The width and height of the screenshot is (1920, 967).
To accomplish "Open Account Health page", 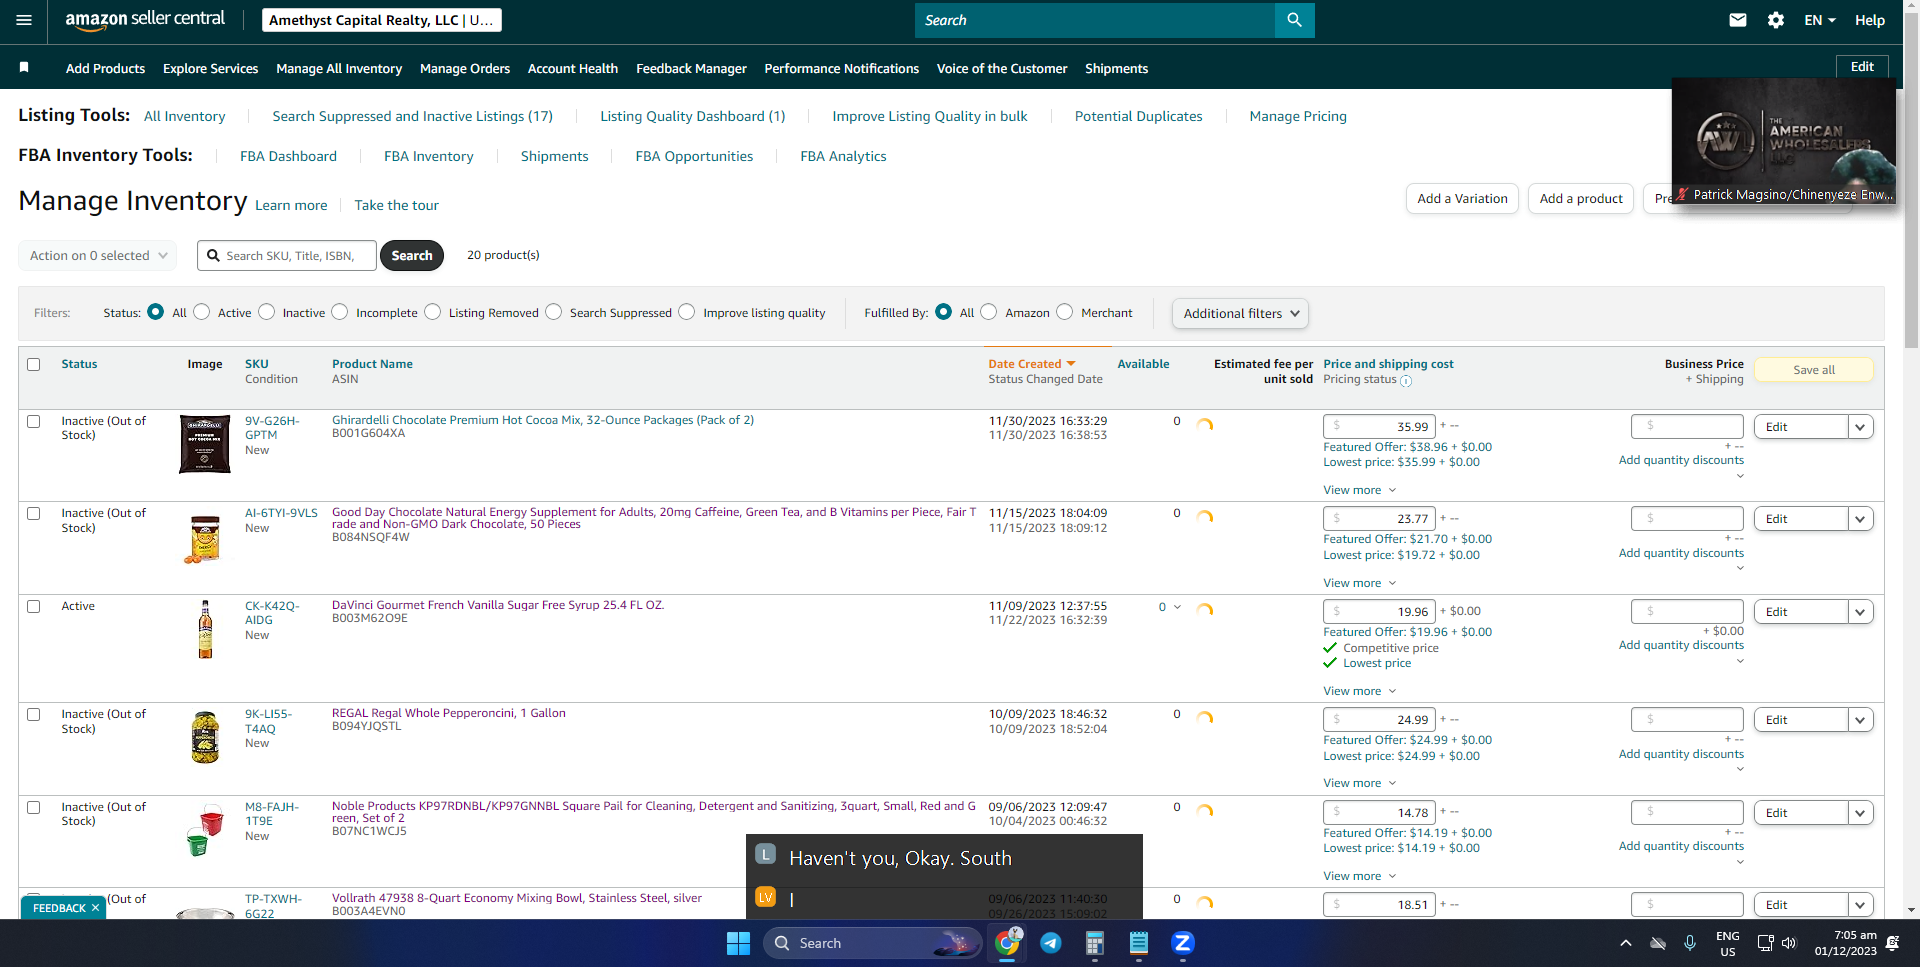I will pyautogui.click(x=573, y=68).
